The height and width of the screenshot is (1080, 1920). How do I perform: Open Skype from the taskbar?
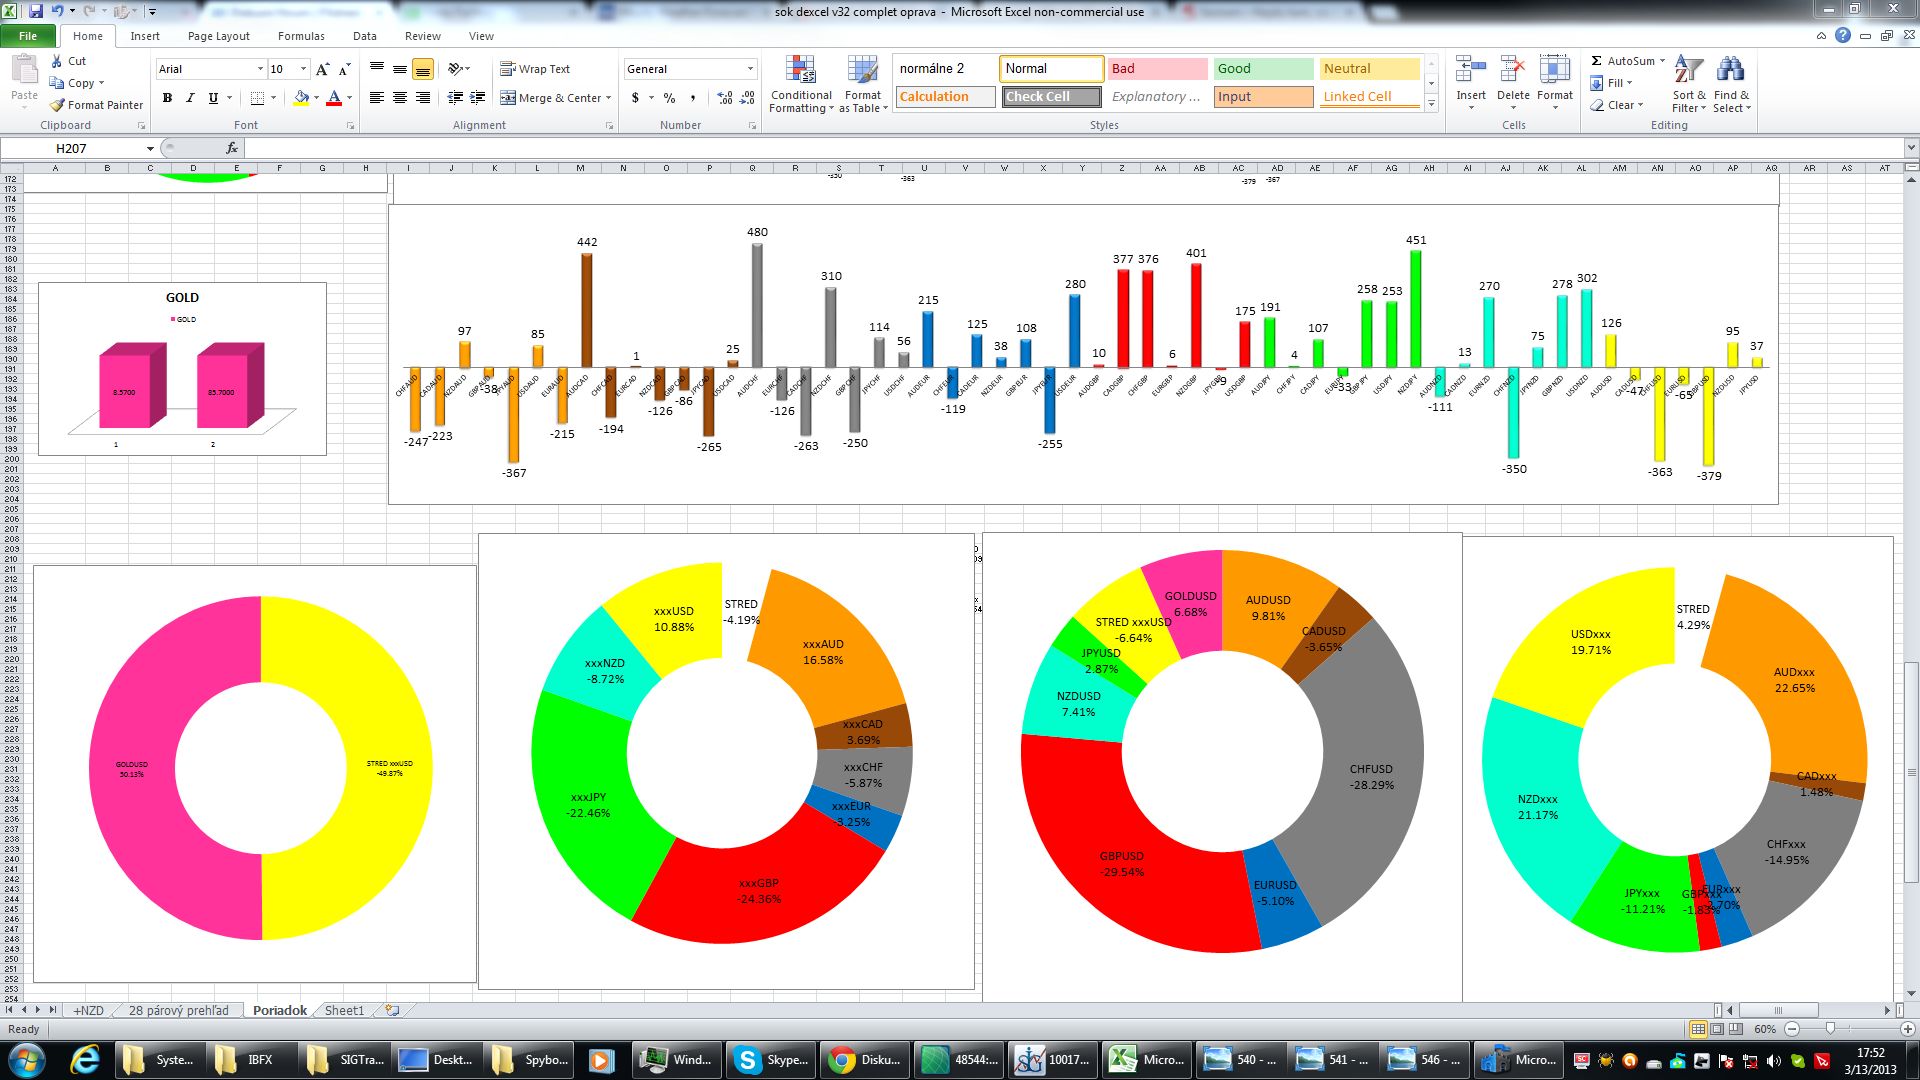pos(770,1060)
